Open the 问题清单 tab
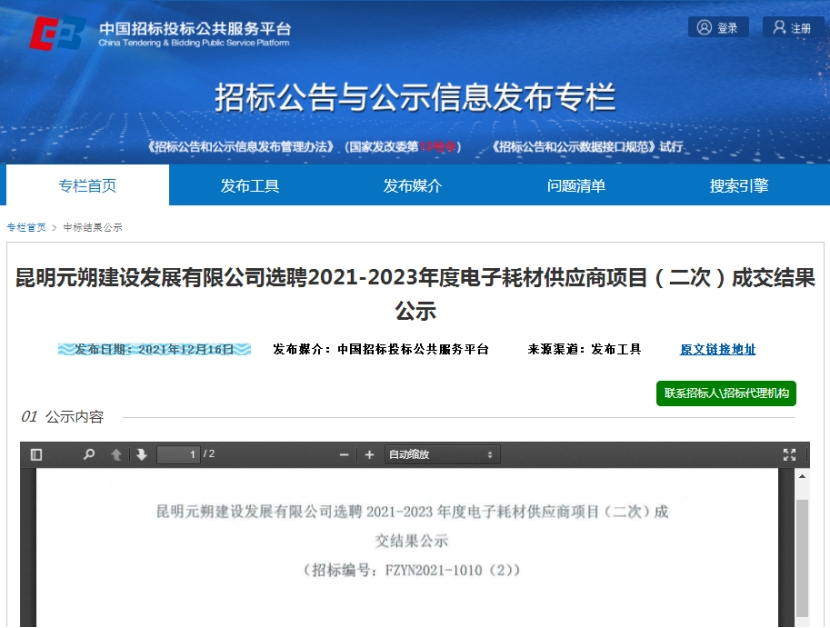 576,186
